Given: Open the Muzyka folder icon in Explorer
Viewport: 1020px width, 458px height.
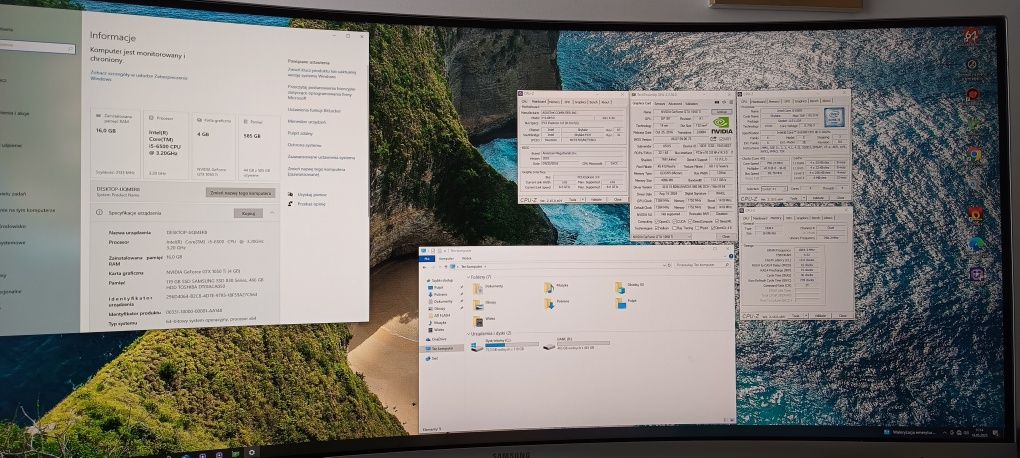Looking at the screenshot, I should coord(549,288).
